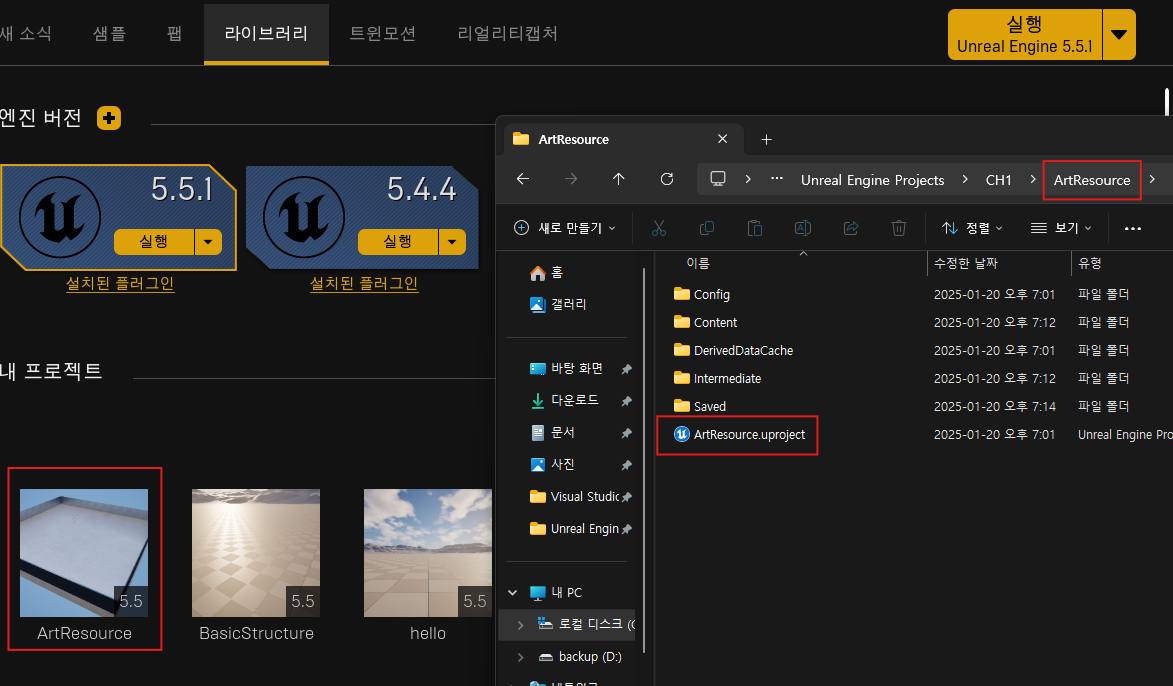Open 설치된 플러그인 link under 5.4.4

pyautogui.click(x=364, y=284)
